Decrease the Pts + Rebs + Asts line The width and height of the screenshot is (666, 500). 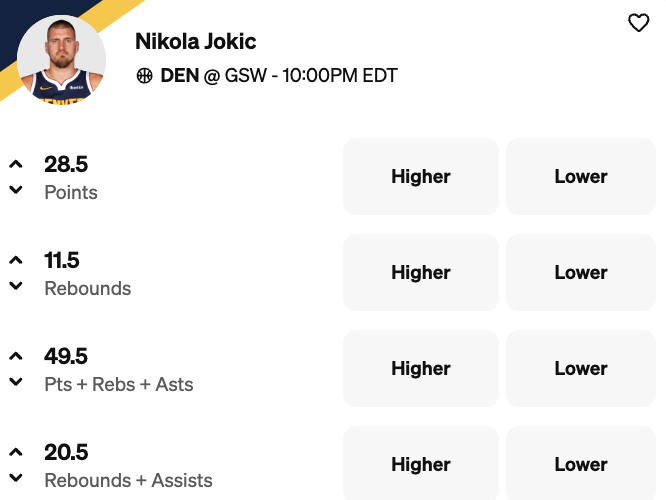pyautogui.click(x=16, y=381)
